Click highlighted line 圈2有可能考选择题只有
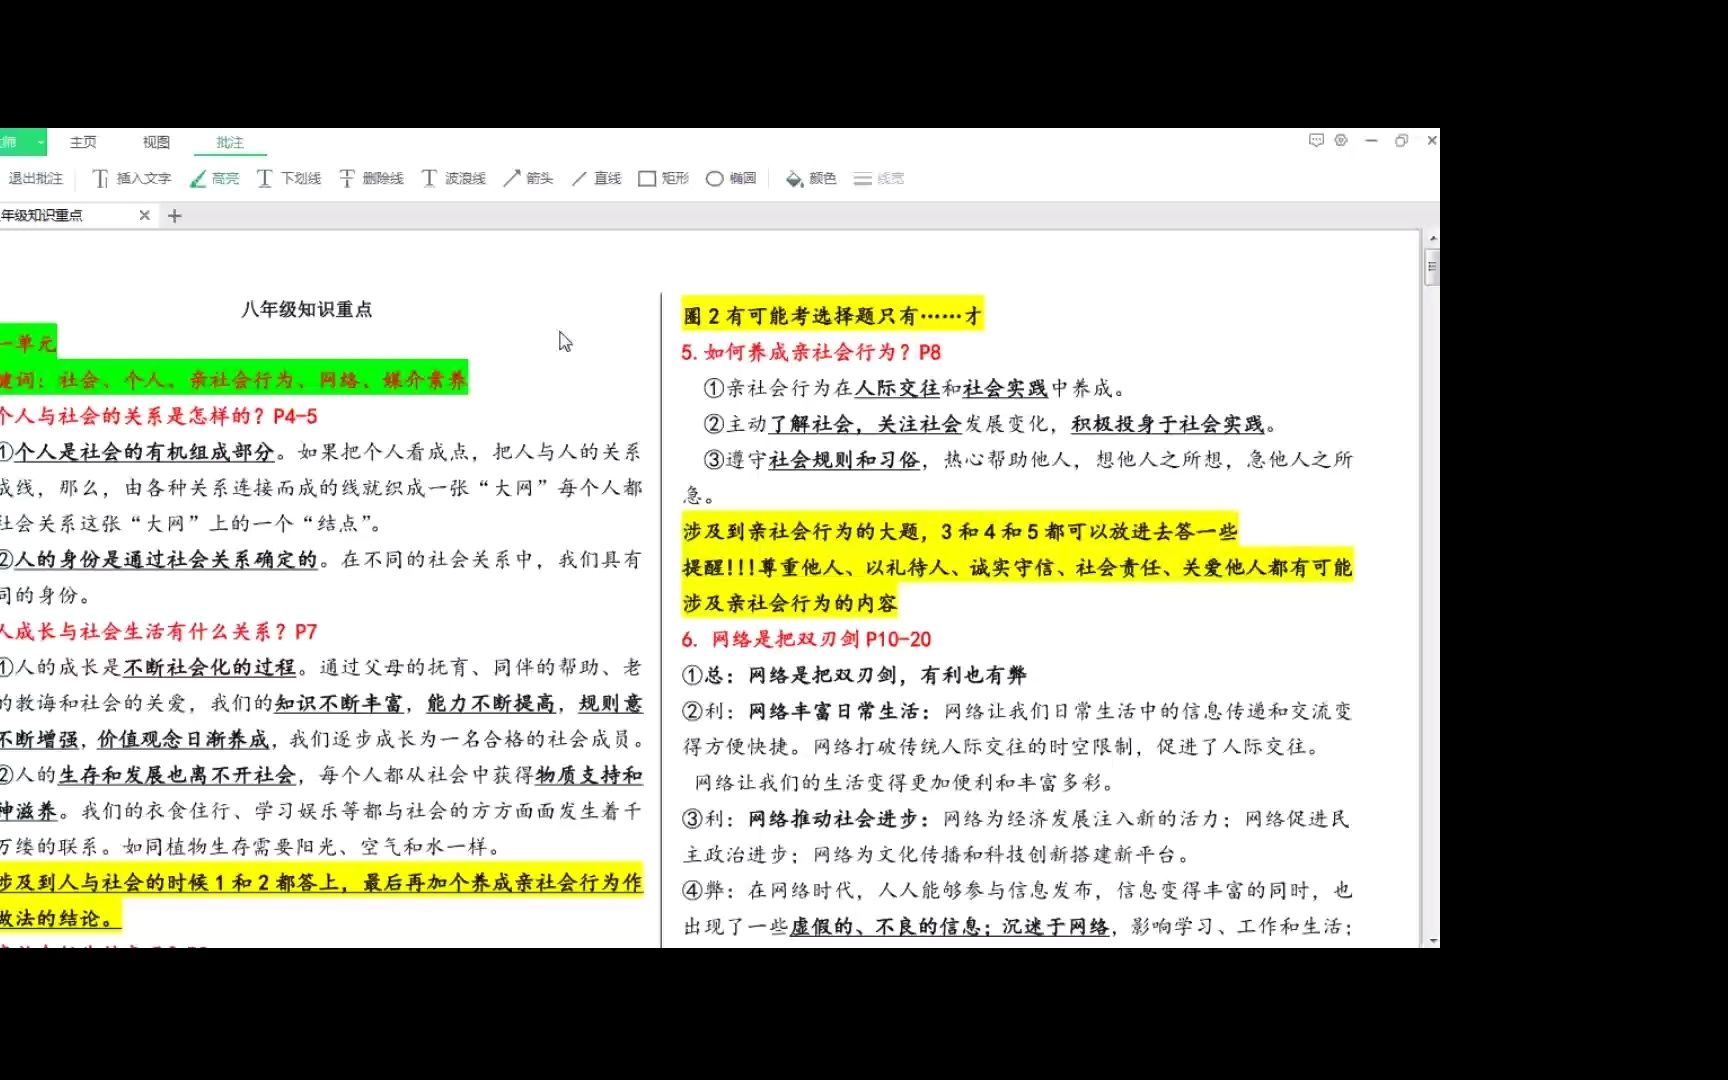Image resolution: width=1728 pixels, height=1080 pixels. tap(832, 316)
